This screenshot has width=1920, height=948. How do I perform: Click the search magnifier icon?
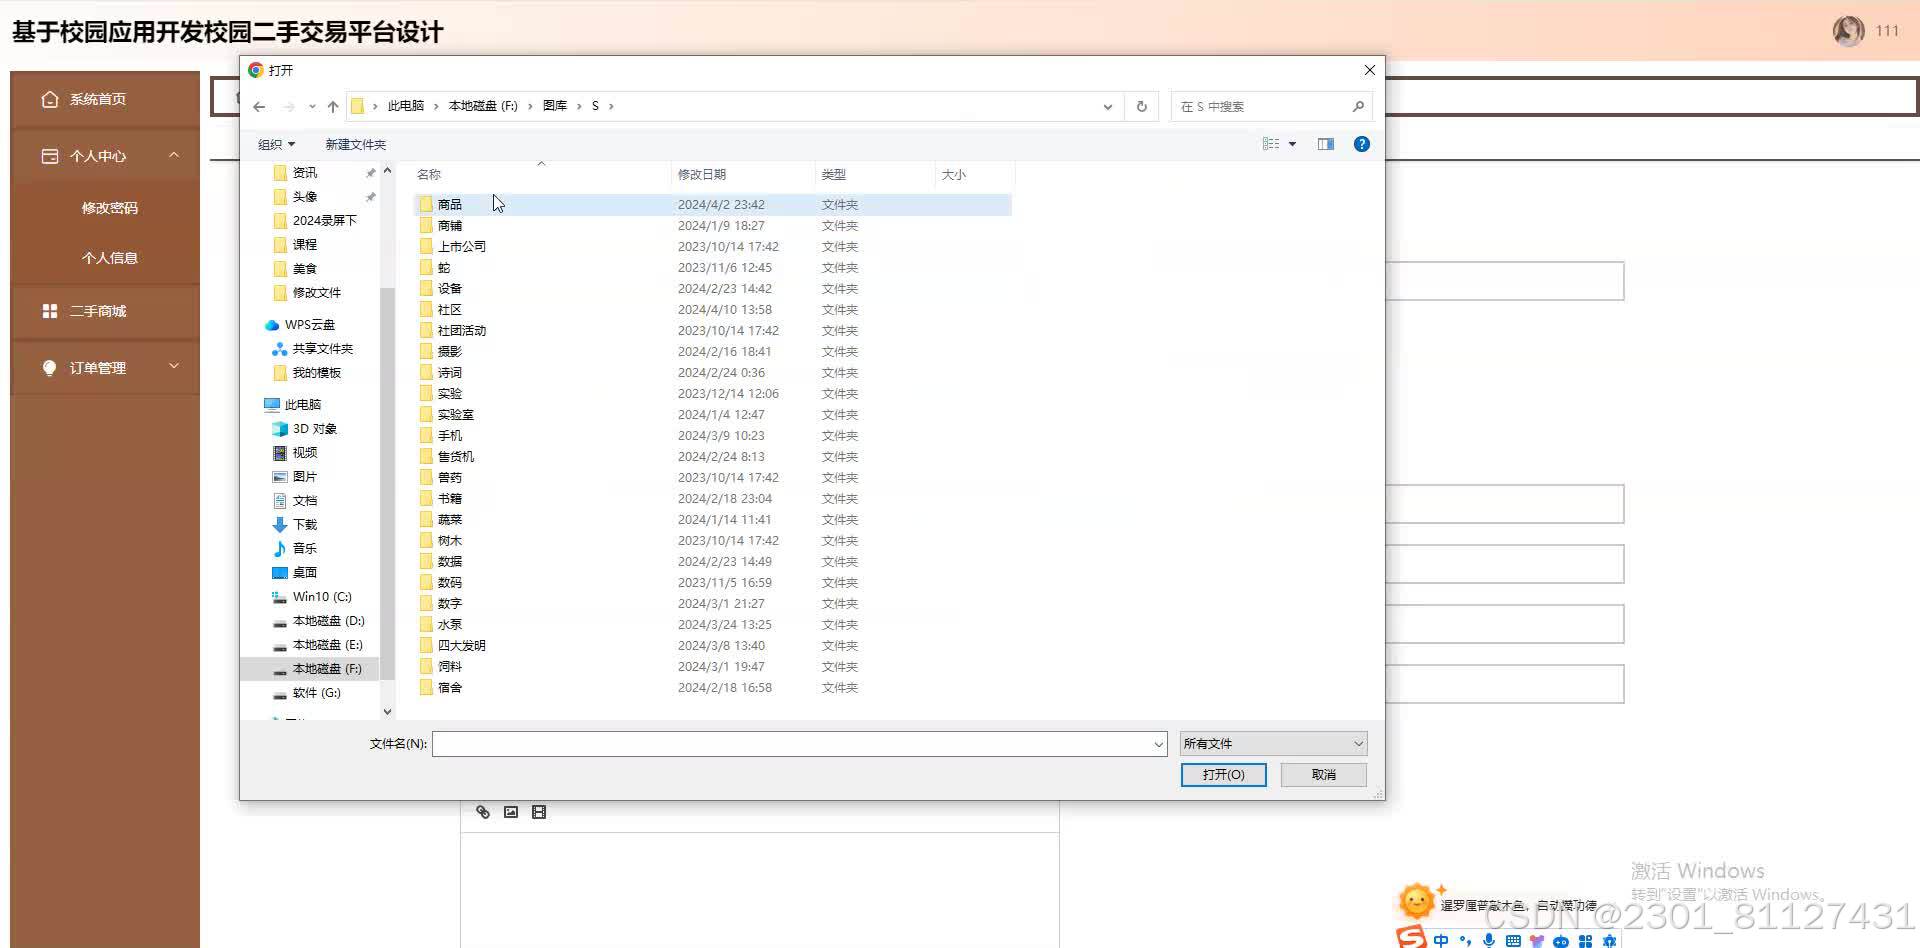(1358, 106)
